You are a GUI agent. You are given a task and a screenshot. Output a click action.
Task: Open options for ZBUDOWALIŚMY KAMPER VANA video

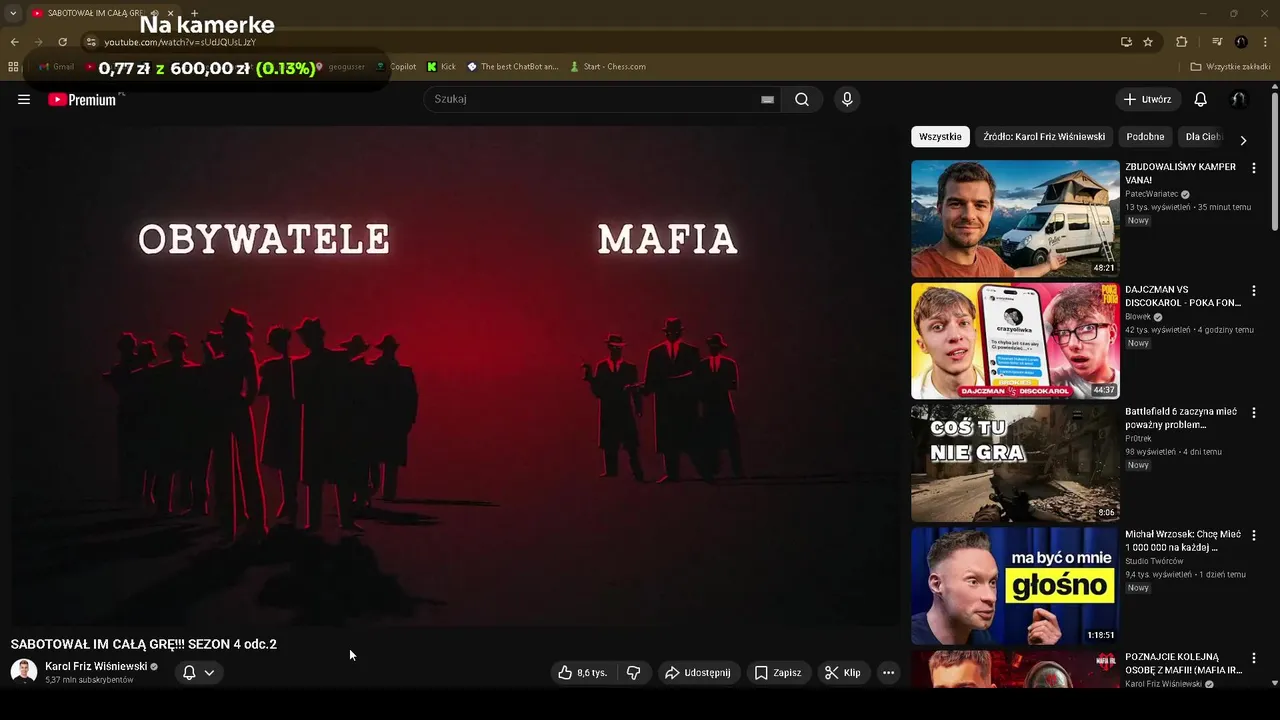[1253, 168]
